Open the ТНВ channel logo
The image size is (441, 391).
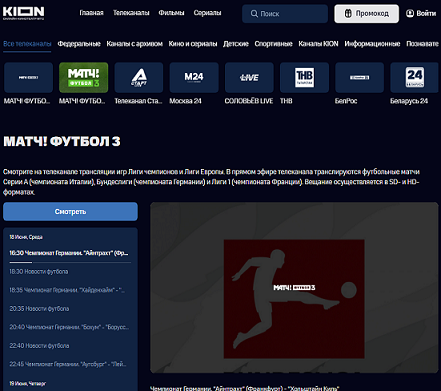[x=304, y=77]
